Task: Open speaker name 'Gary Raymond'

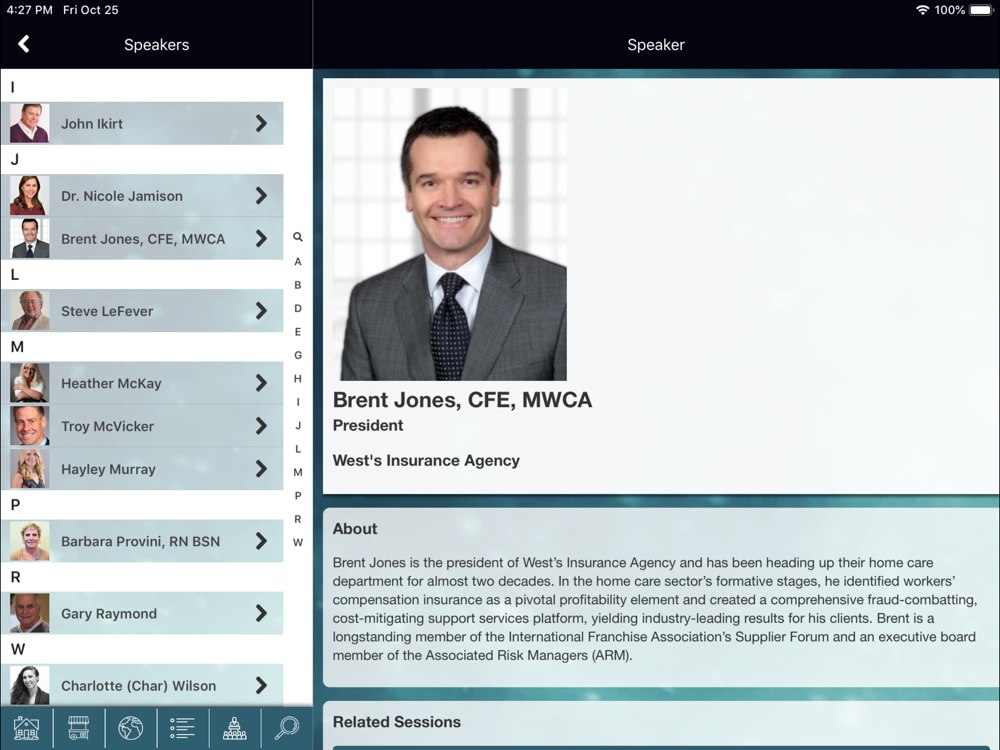Action: coord(109,614)
